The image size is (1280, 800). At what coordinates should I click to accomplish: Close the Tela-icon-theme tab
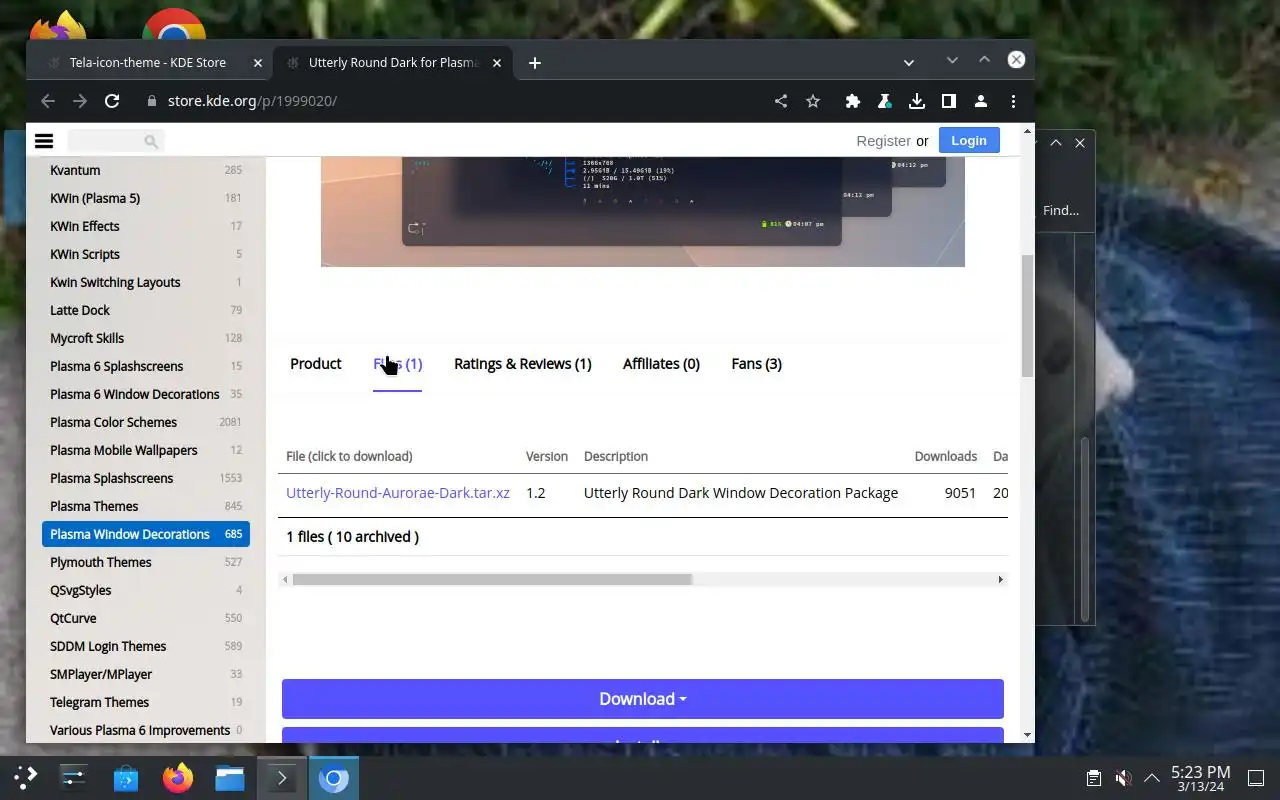257,63
